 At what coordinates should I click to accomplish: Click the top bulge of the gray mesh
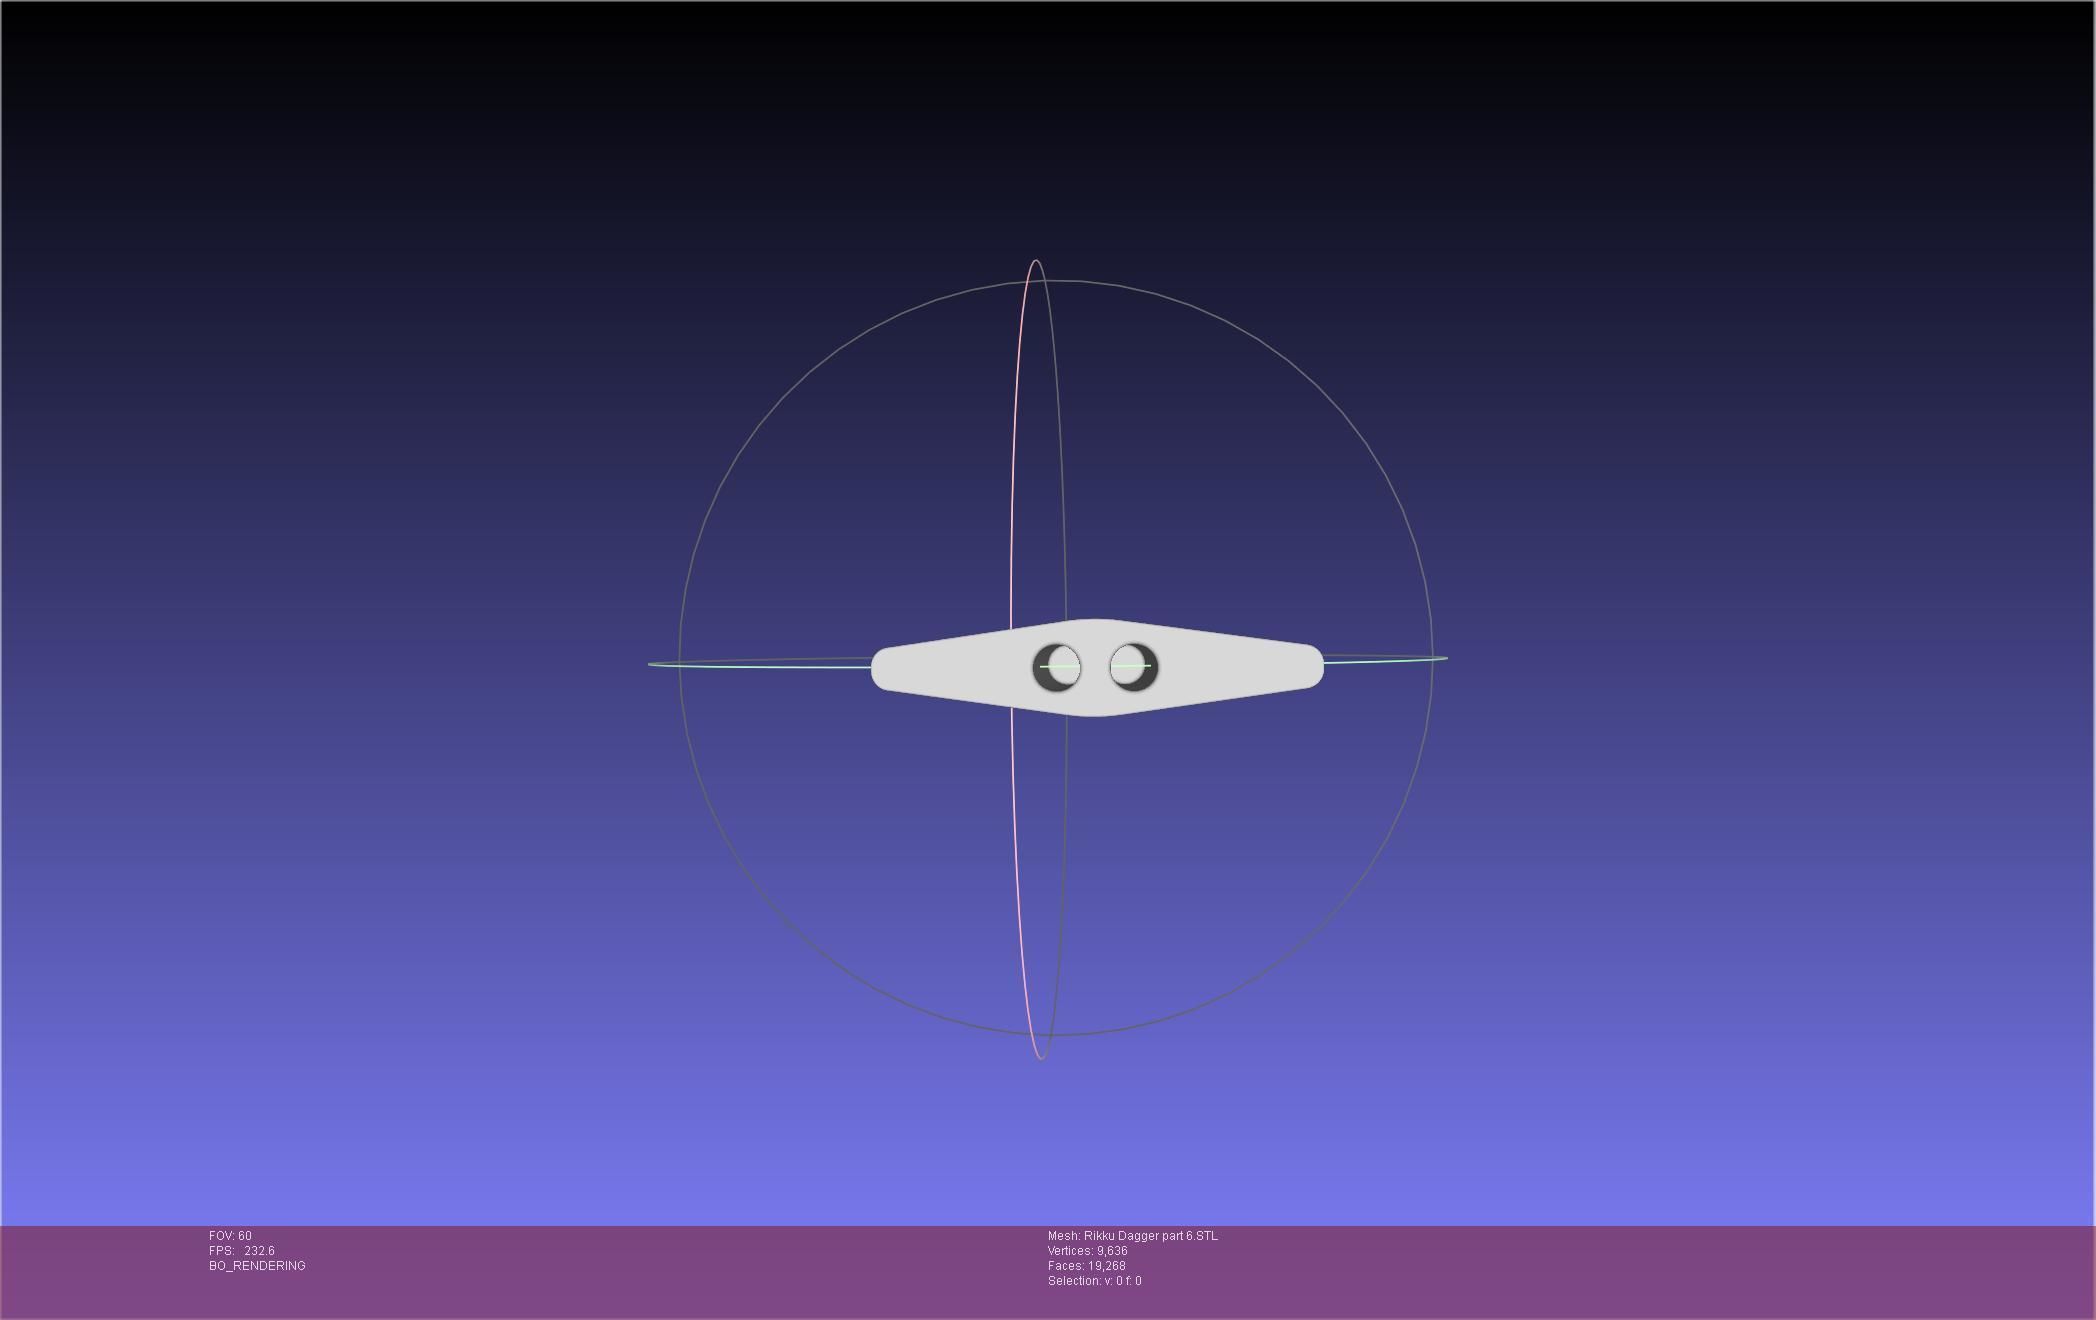(1096, 628)
